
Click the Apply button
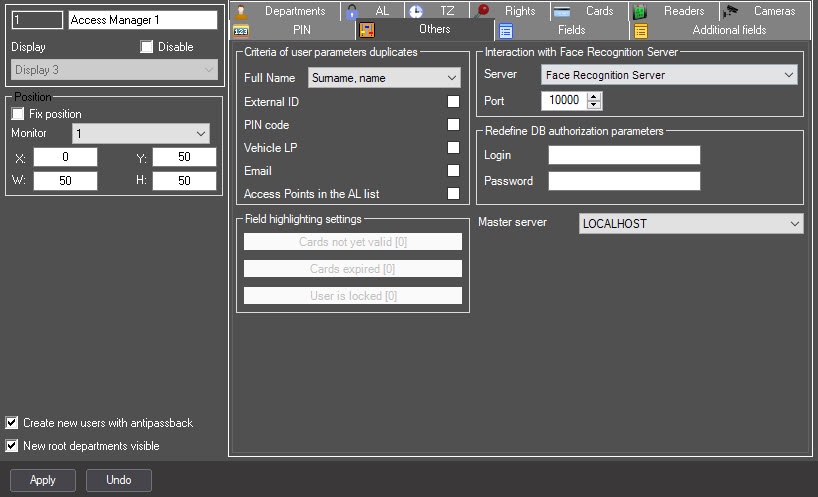(43, 480)
